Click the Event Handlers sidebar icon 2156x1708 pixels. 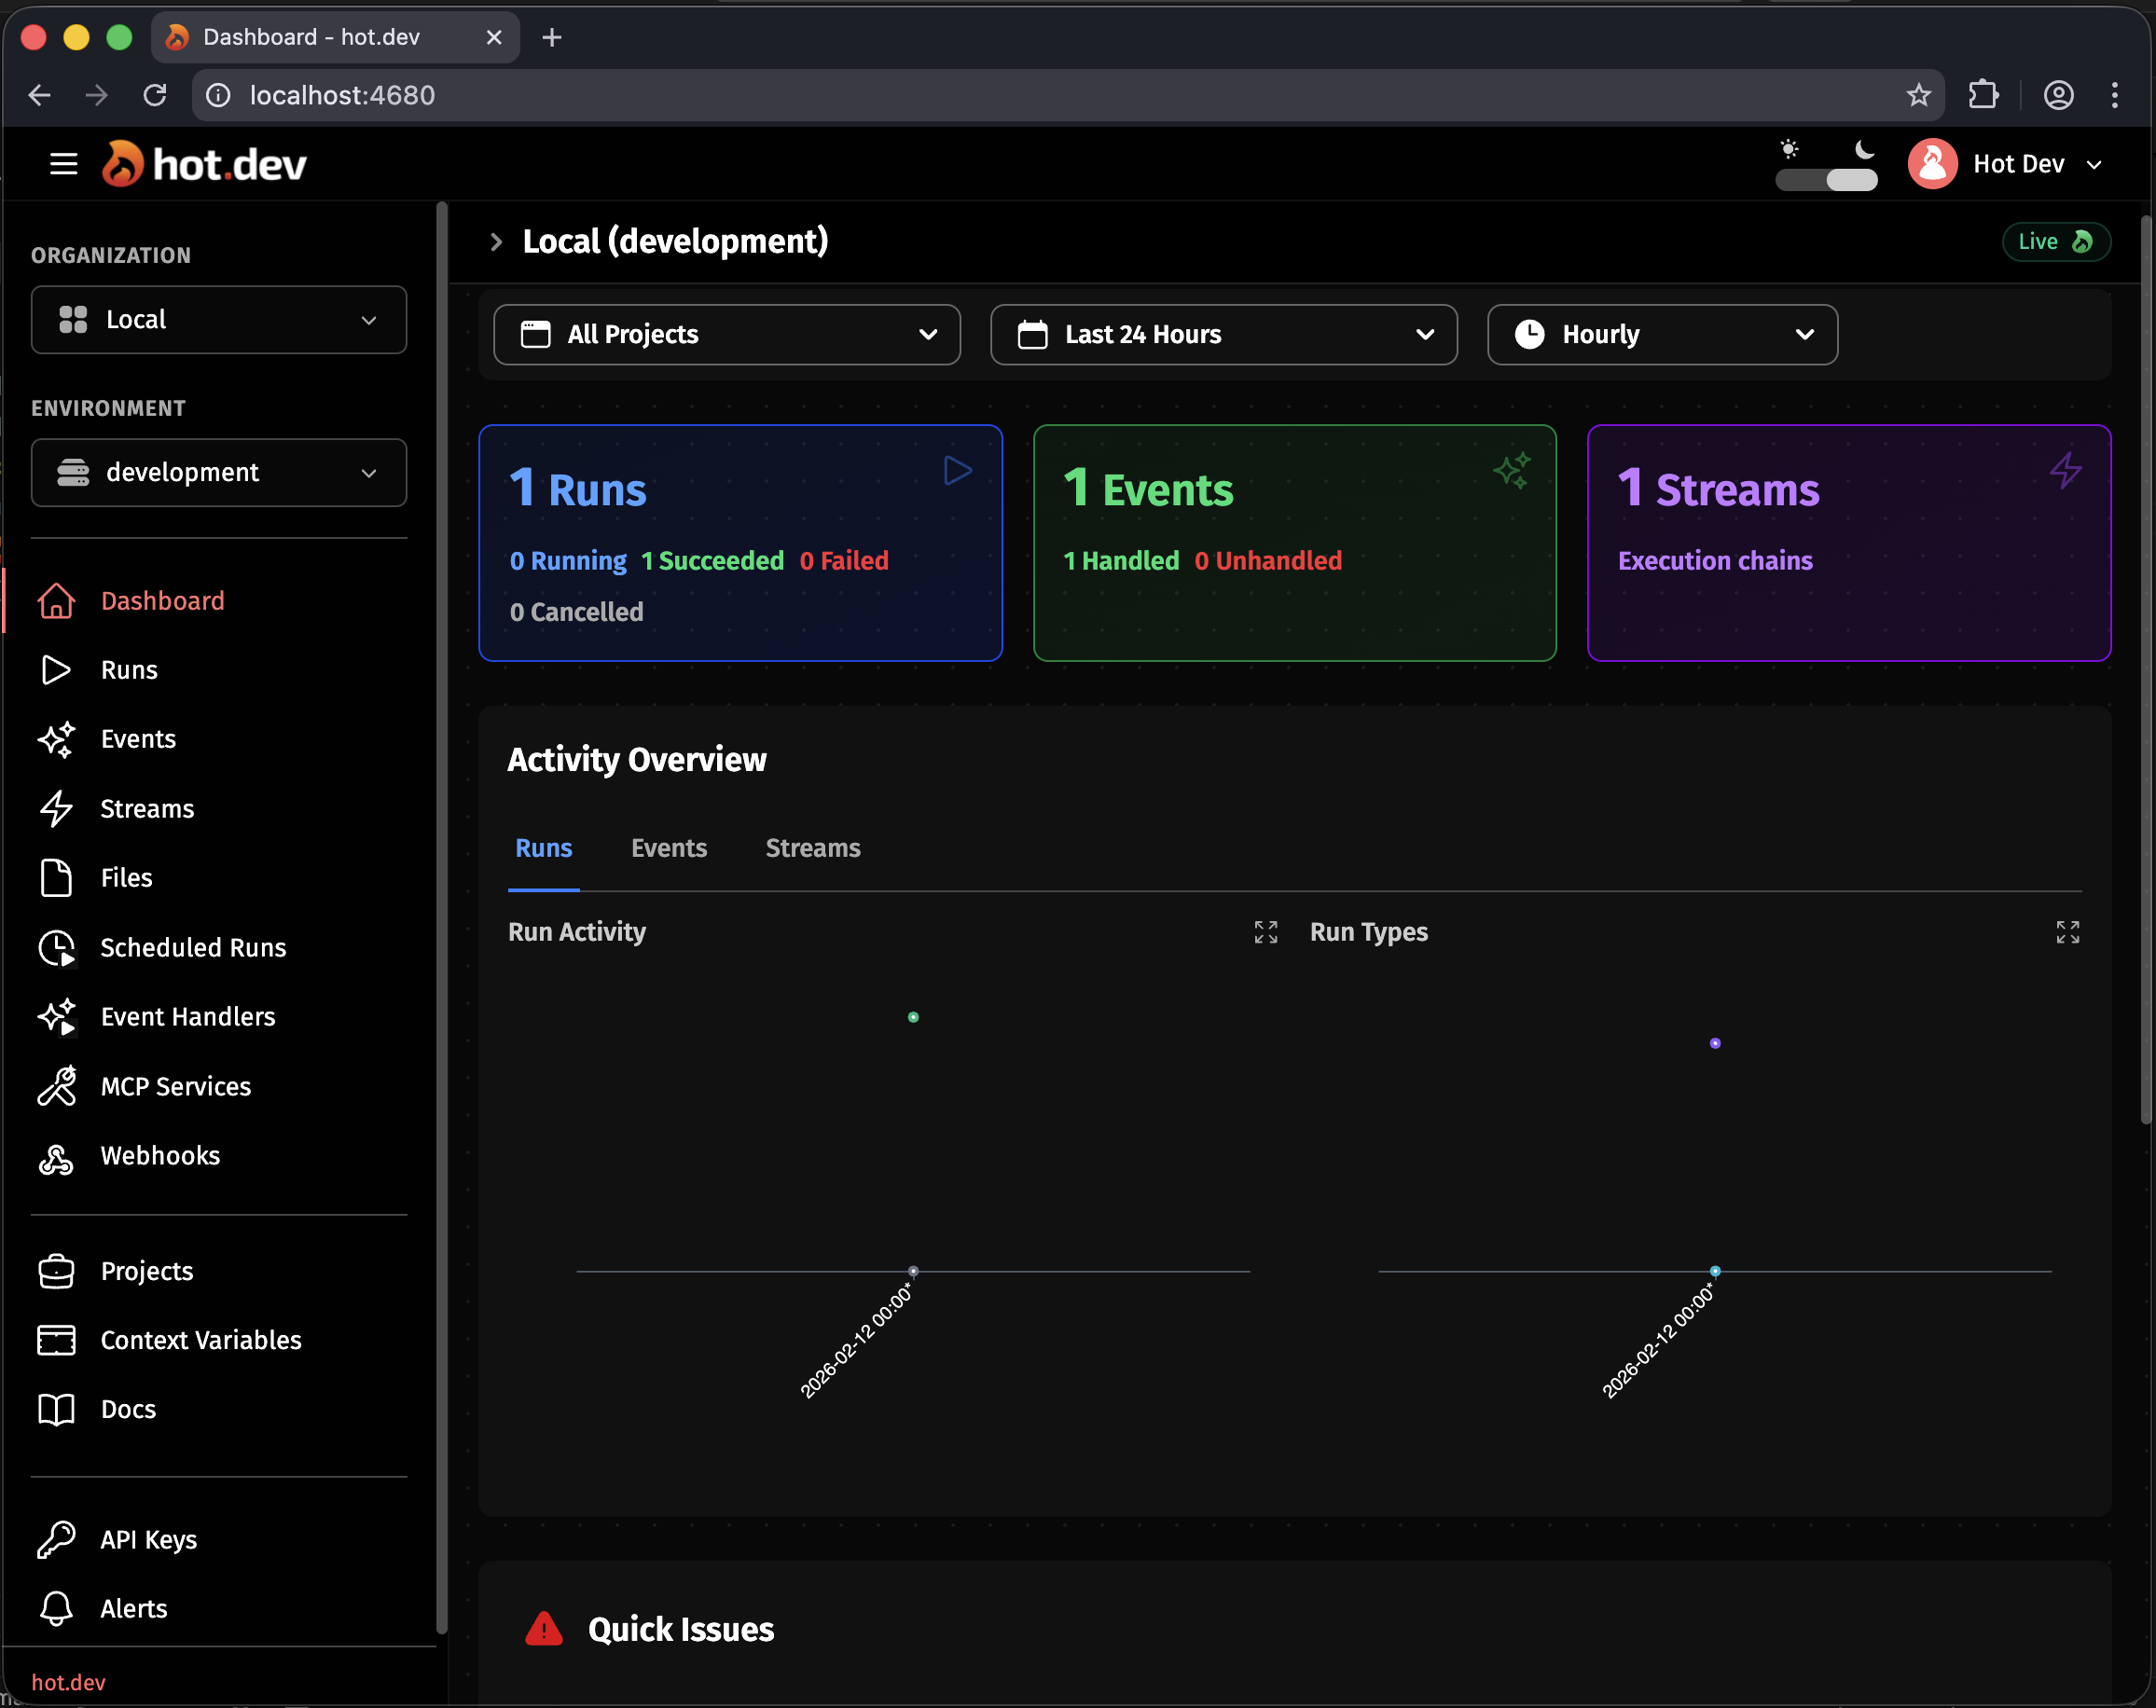(x=56, y=1017)
